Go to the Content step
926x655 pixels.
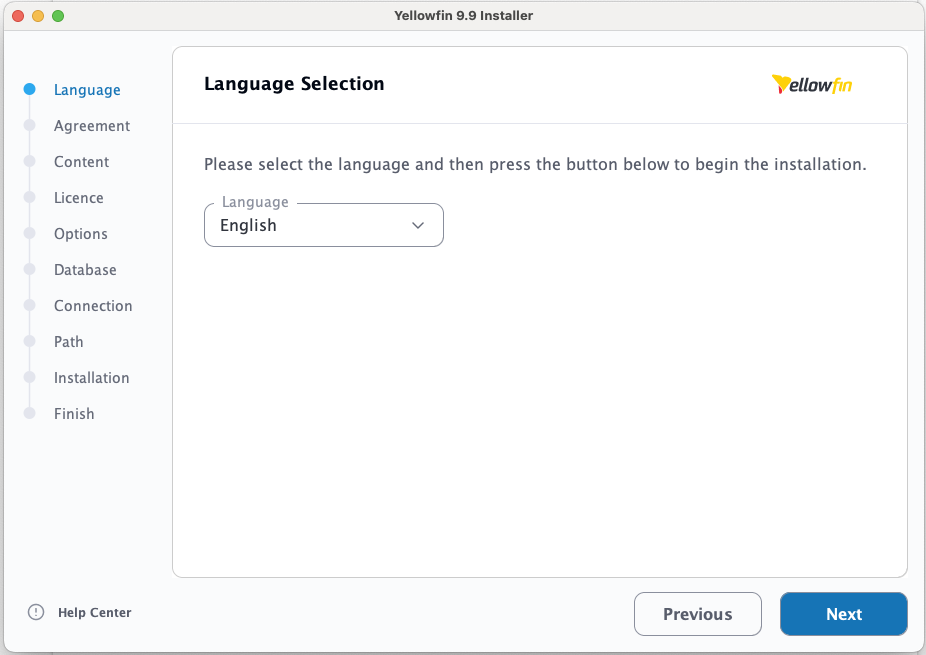point(81,162)
